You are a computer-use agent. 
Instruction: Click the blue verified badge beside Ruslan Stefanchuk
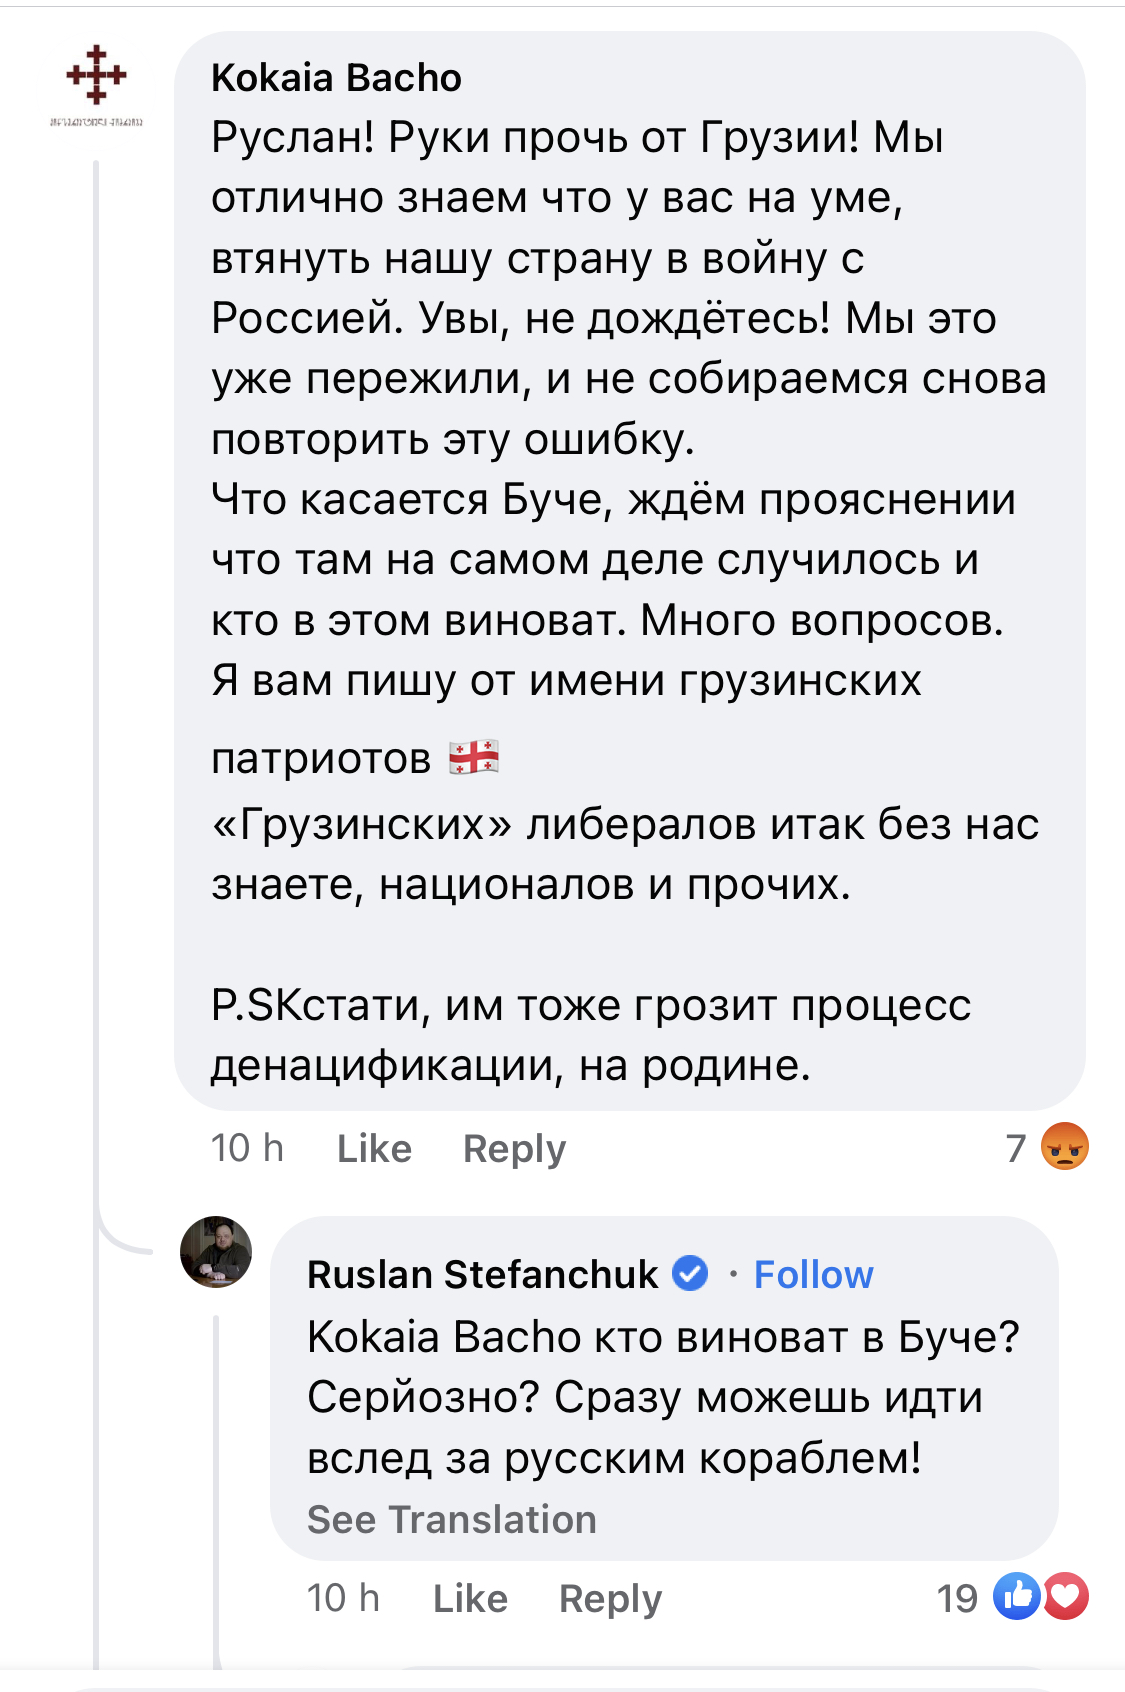point(690,1273)
